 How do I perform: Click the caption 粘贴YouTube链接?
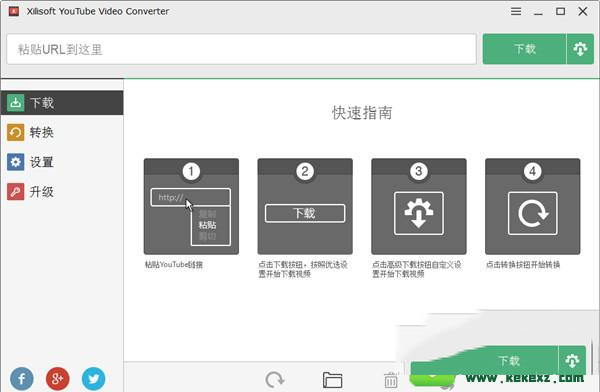click(174, 265)
